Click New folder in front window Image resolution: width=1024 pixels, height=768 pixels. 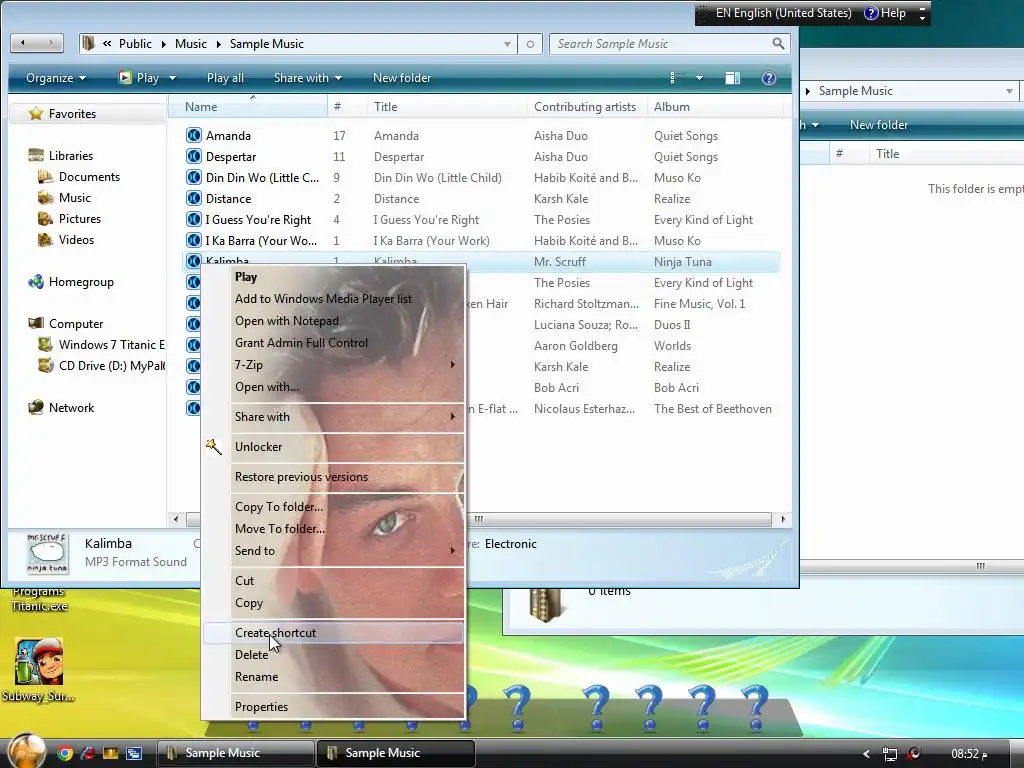click(x=402, y=78)
